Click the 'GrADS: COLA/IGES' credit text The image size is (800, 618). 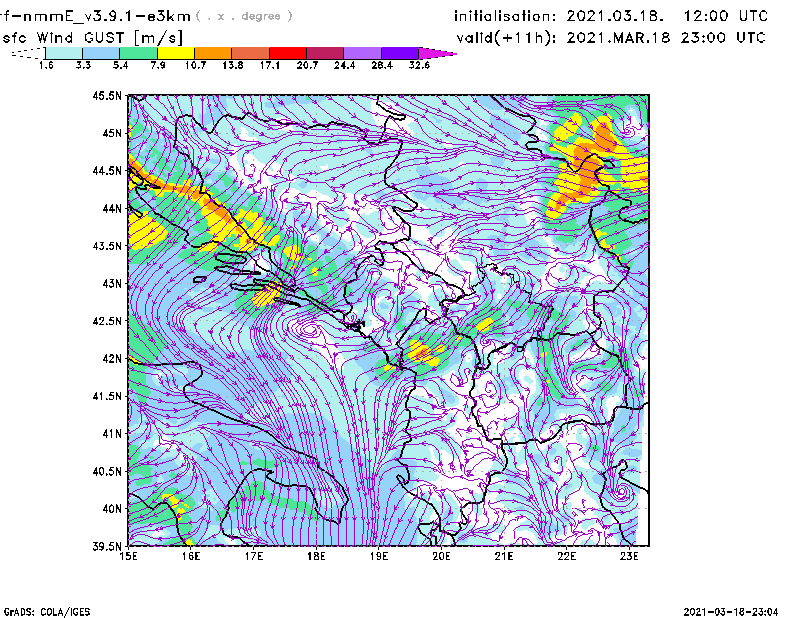(47, 612)
